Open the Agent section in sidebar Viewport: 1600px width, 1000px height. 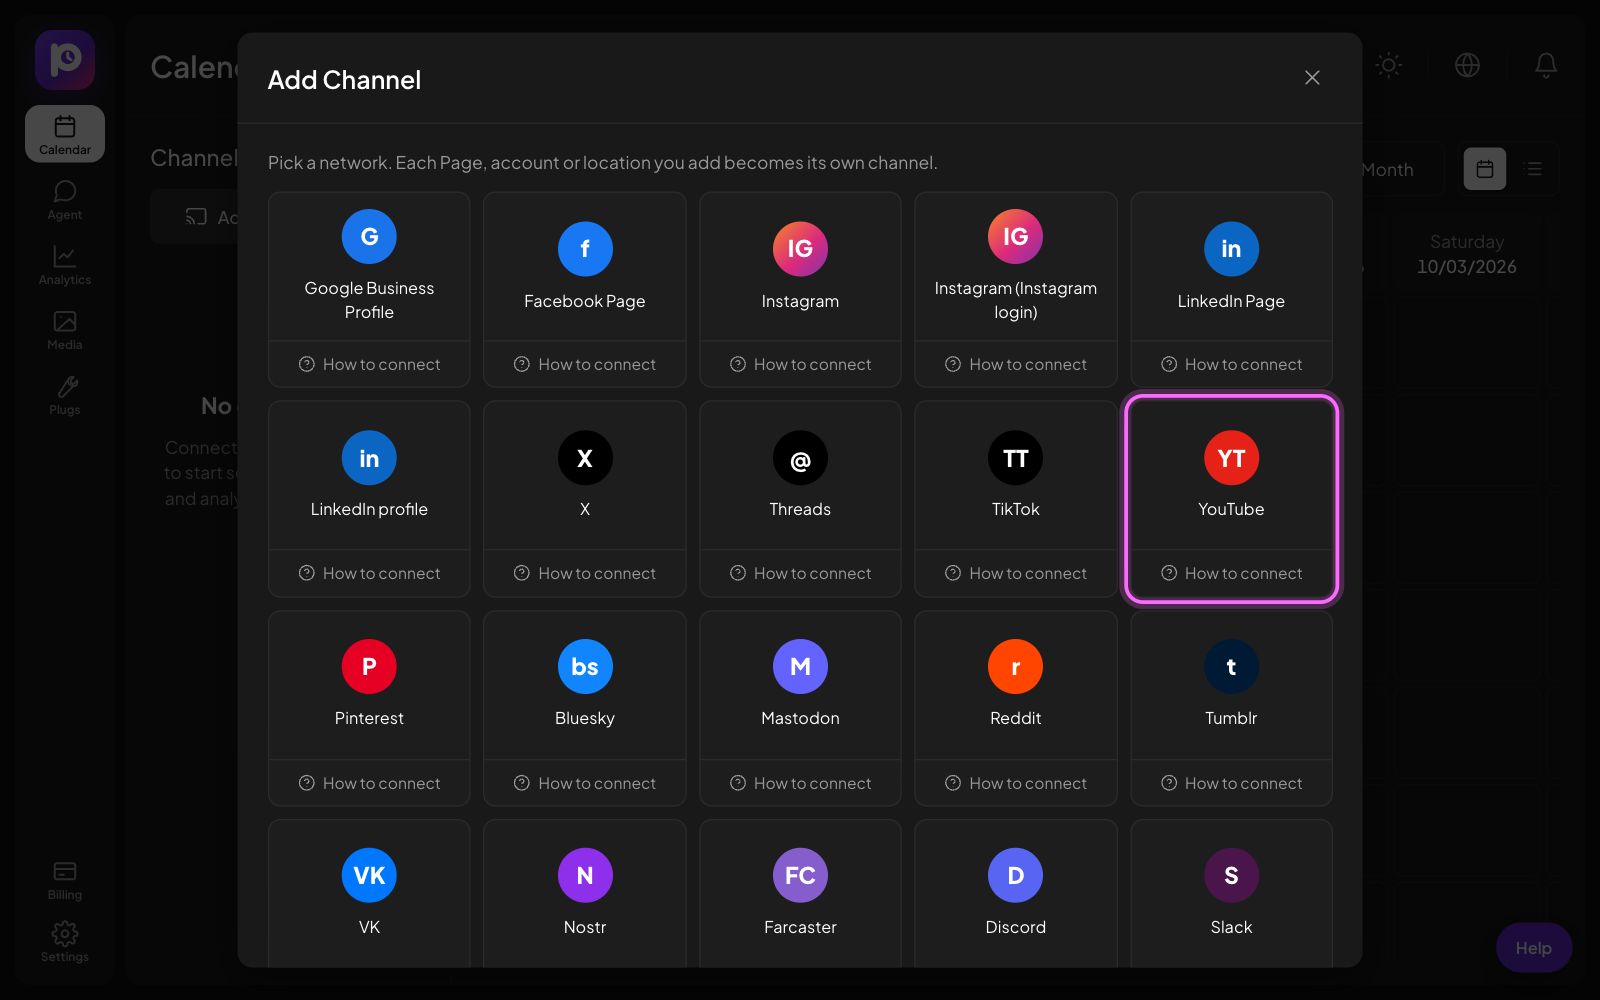tap(65, 200)
